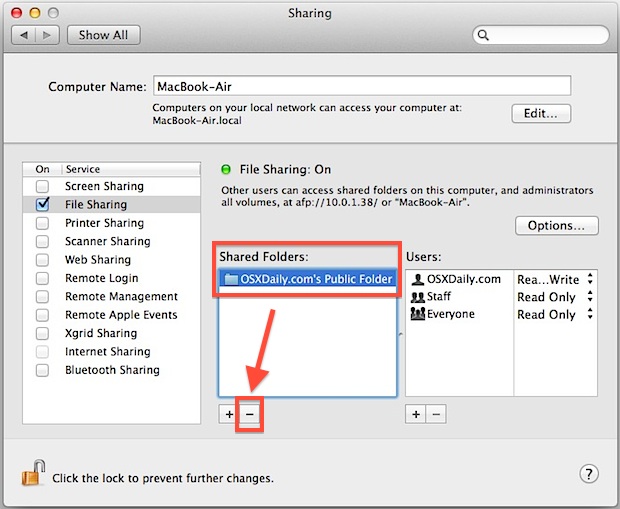Select the Xgrid Sharing service row
This screenshot has height=509, width=620.
click(112, 333)
